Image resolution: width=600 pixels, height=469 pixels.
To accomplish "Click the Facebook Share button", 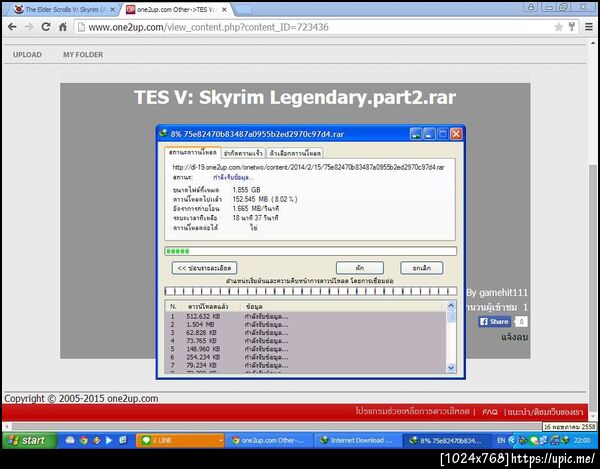I will [494, 322].
